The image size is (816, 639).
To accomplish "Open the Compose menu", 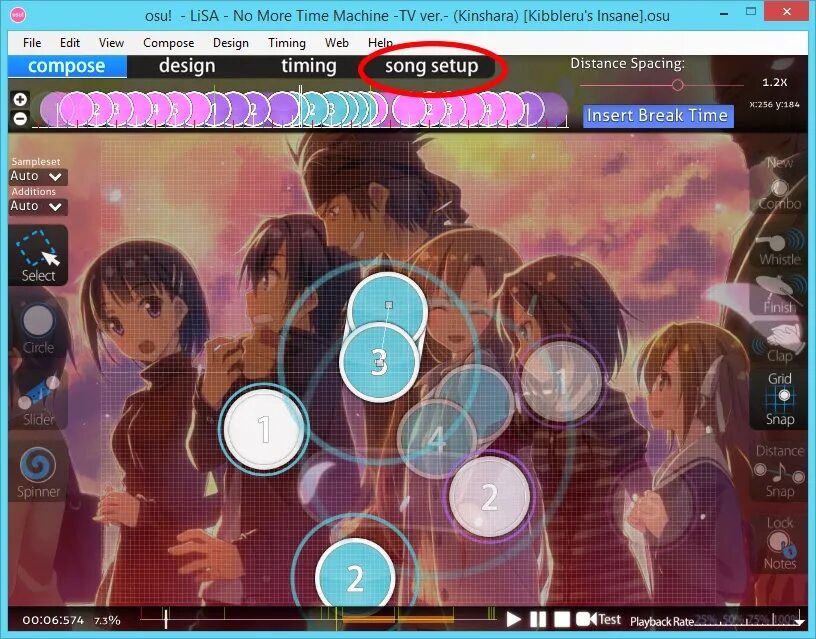I will click(x=169, y=43).
